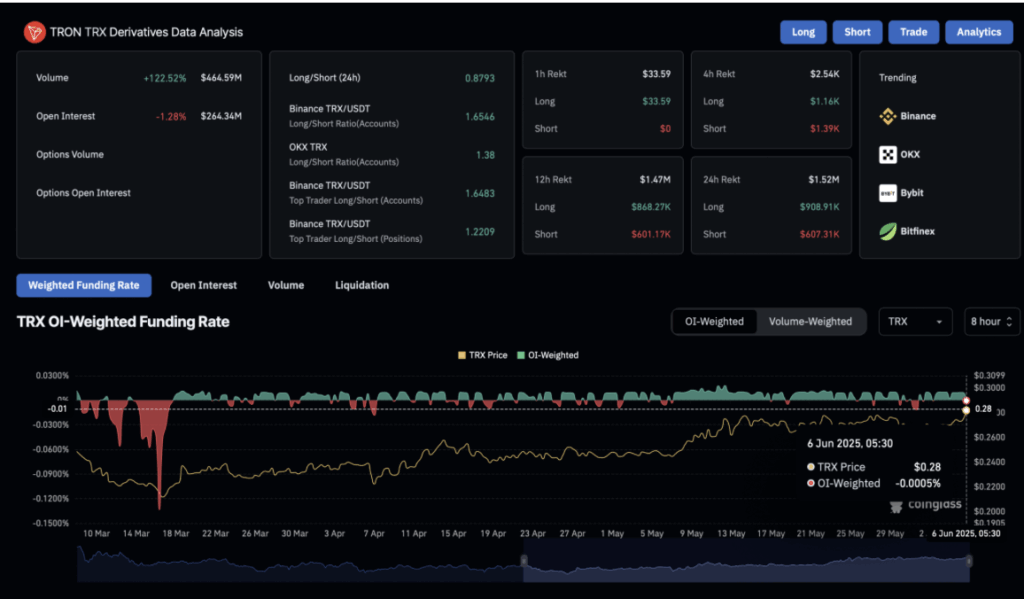
Task: Click the Bybit logo in Trending
Action: (x=888, y=193)
